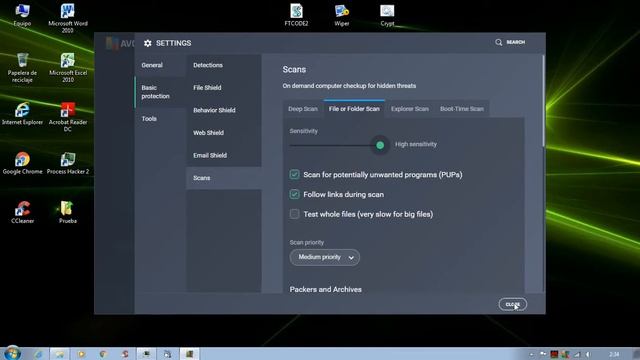Click the taskbar clock
The width and height of the screenshot is (640, 360).
pos(614,354)
